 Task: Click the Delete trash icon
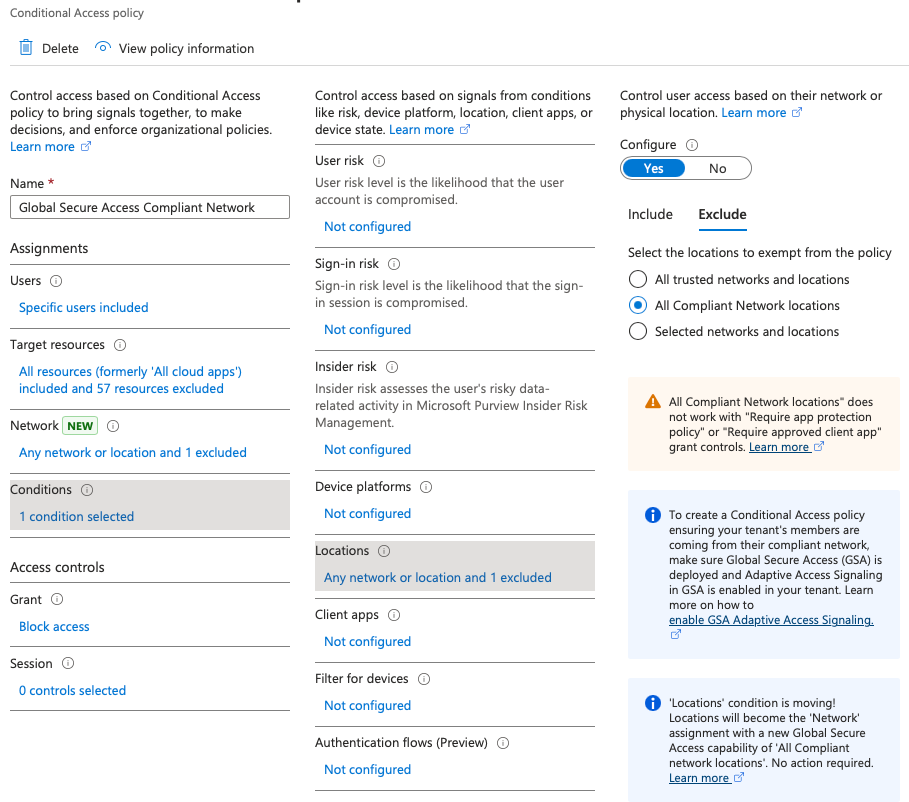pyautogui.click(x=26, y=48)
